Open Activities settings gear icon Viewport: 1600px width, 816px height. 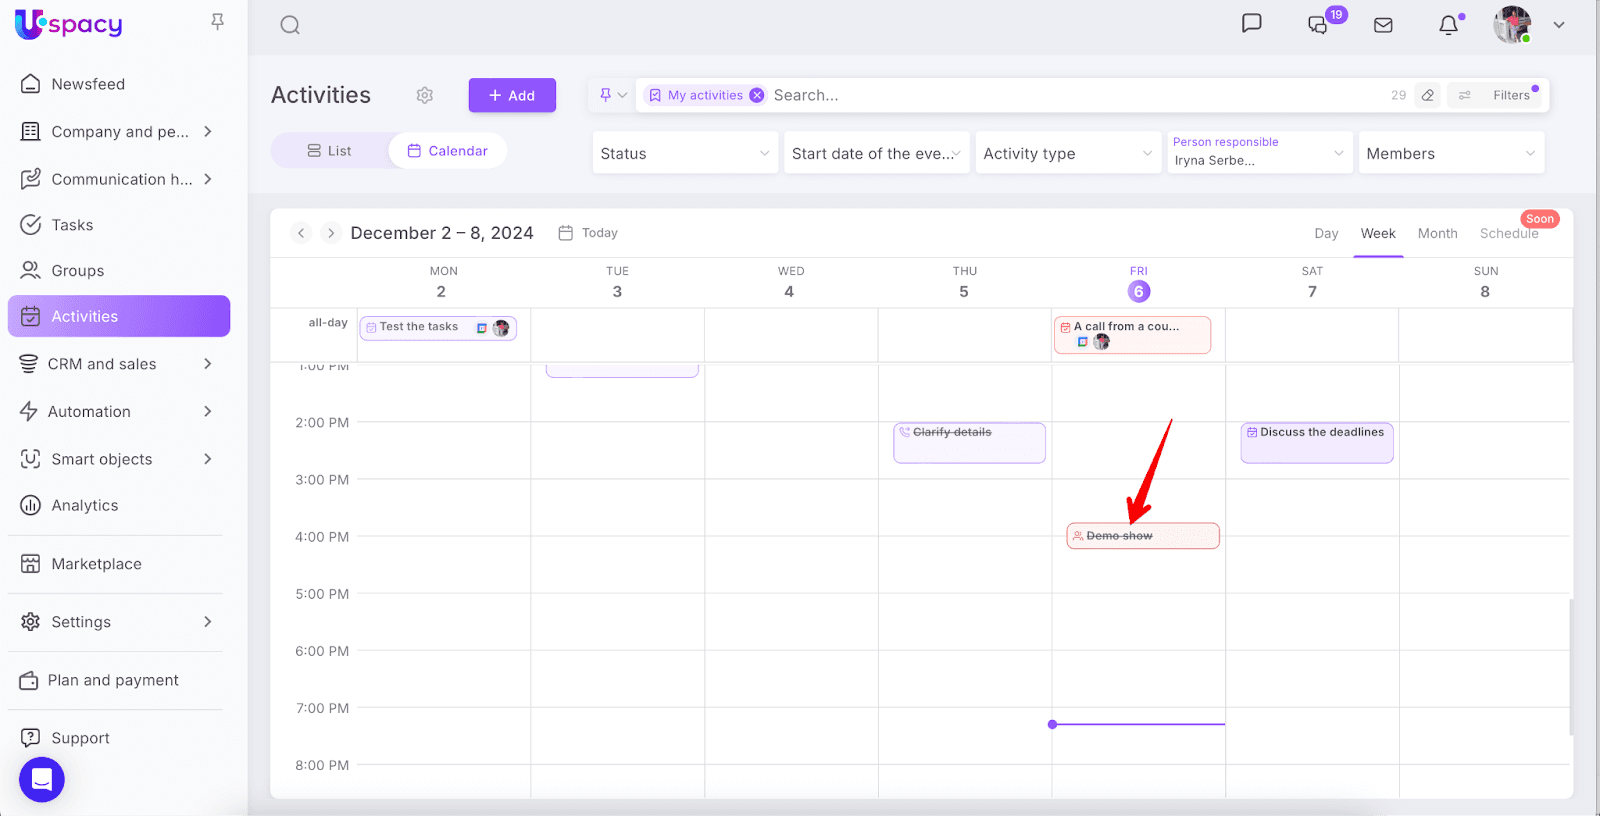[425, 95]
